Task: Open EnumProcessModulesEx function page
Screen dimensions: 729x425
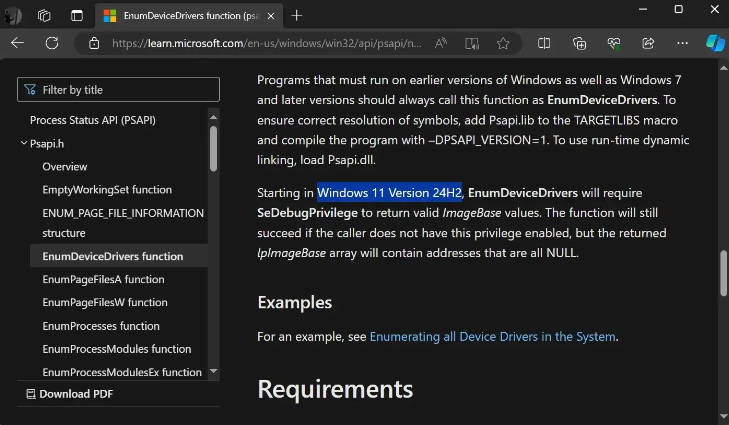Action: [x=122, y=372]
